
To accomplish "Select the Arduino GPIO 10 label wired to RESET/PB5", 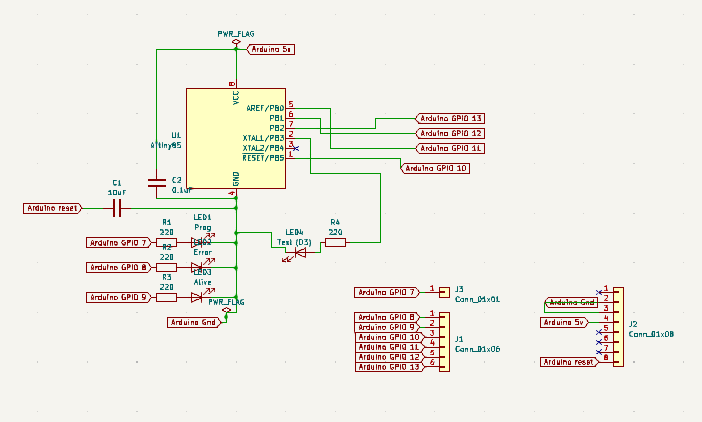I will coord(435,168).
